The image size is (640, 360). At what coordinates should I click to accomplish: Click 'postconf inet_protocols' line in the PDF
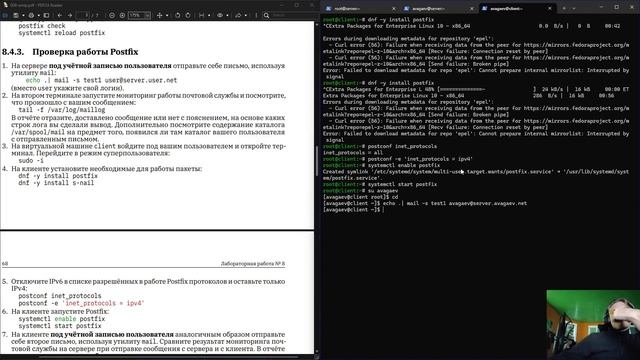pyautogui.click(x=60, y=296)
